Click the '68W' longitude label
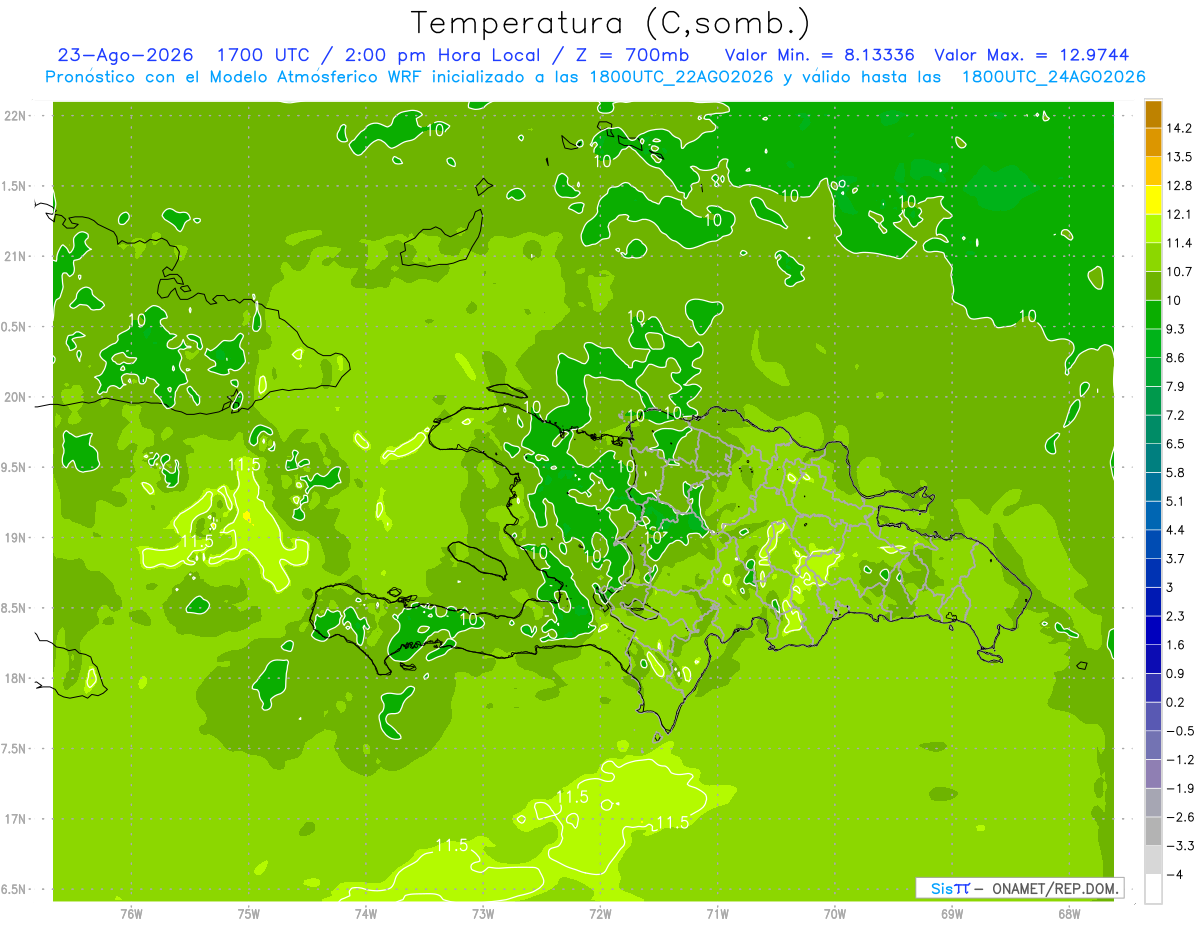This screenshot has width=1200, height=927. [x=1069, y=914]
